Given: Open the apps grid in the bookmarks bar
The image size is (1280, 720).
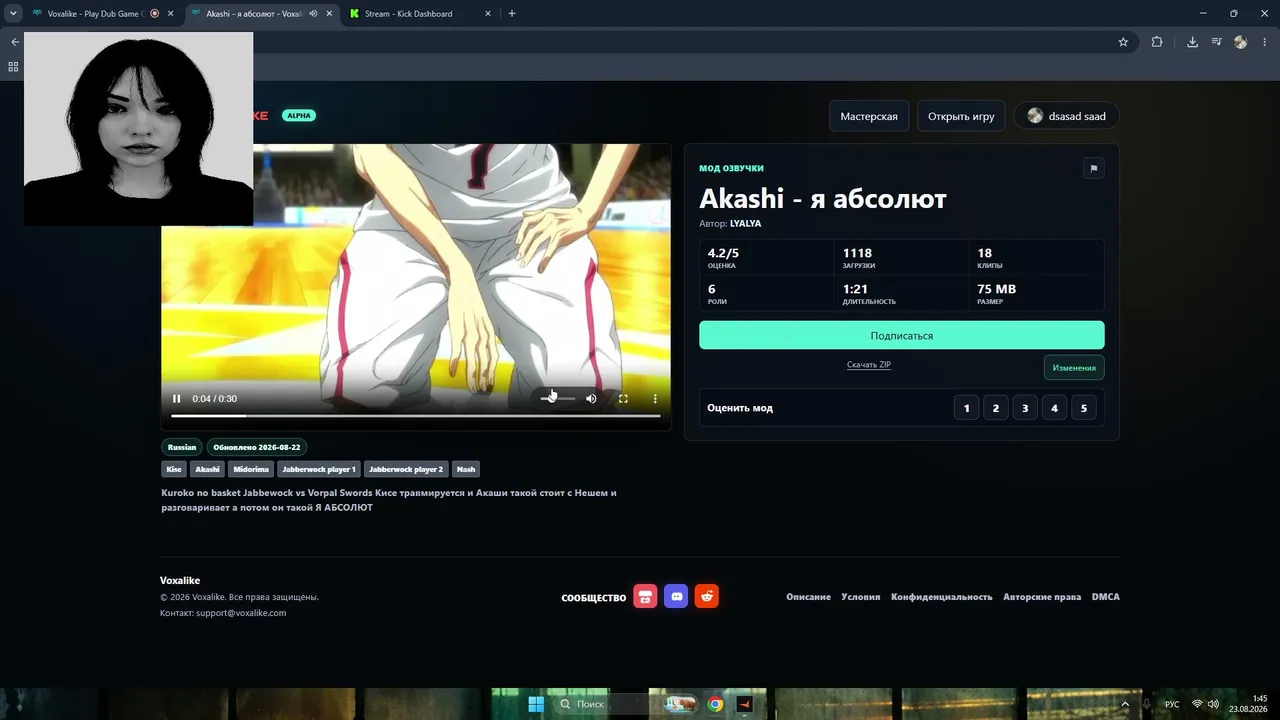Looking at the screenshot, I should (13, 67).
